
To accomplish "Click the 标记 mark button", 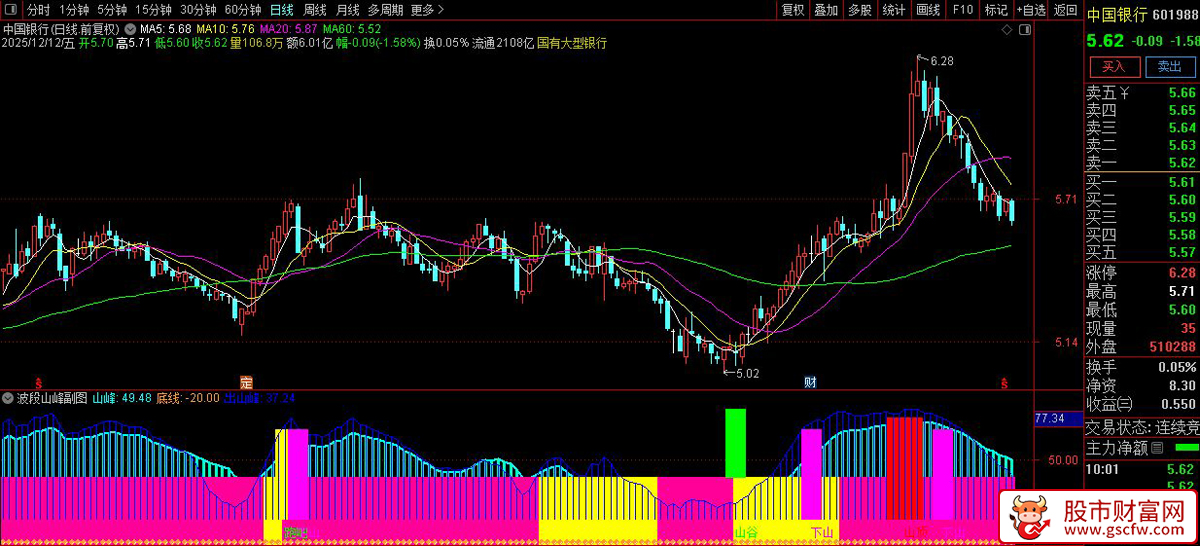I will point(996,10).
